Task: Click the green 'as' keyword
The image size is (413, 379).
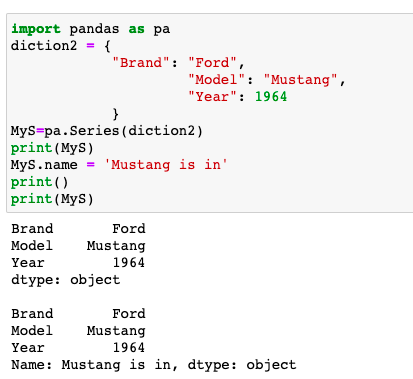Action: pos(137,29)
